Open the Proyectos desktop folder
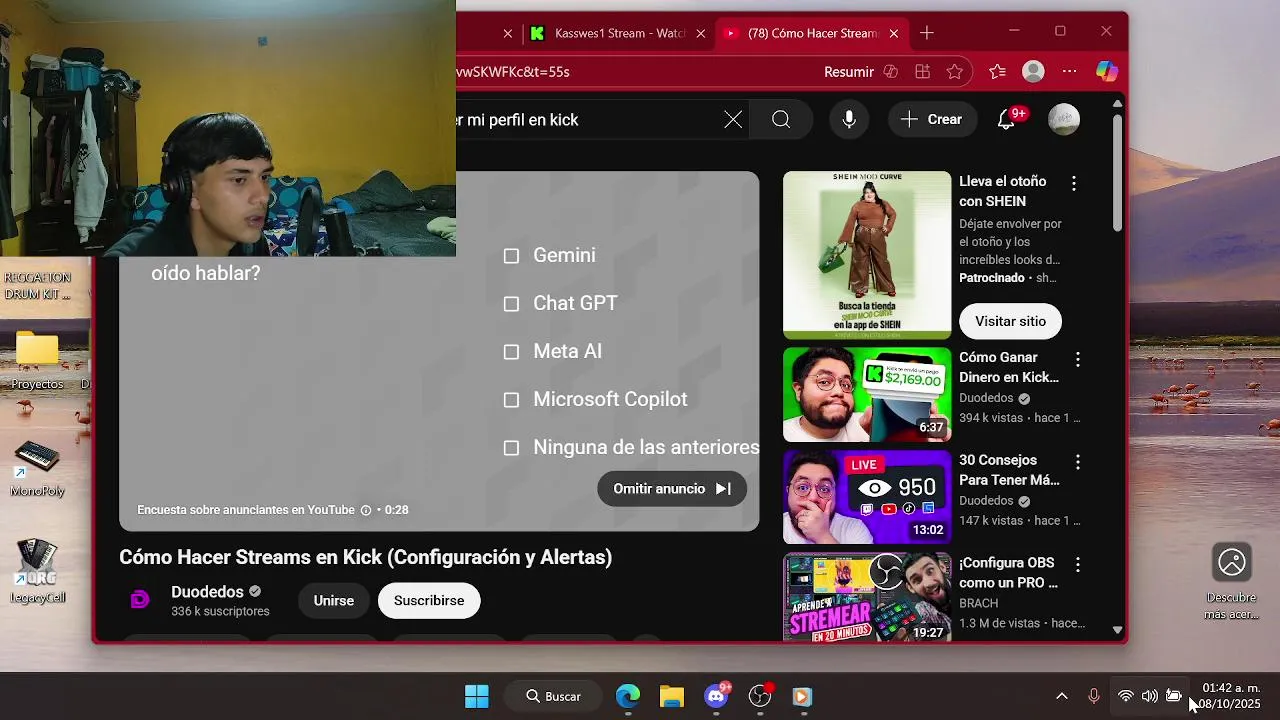Image resolution: width=1280 pixels, height=720 pixels. click(37, 360)
